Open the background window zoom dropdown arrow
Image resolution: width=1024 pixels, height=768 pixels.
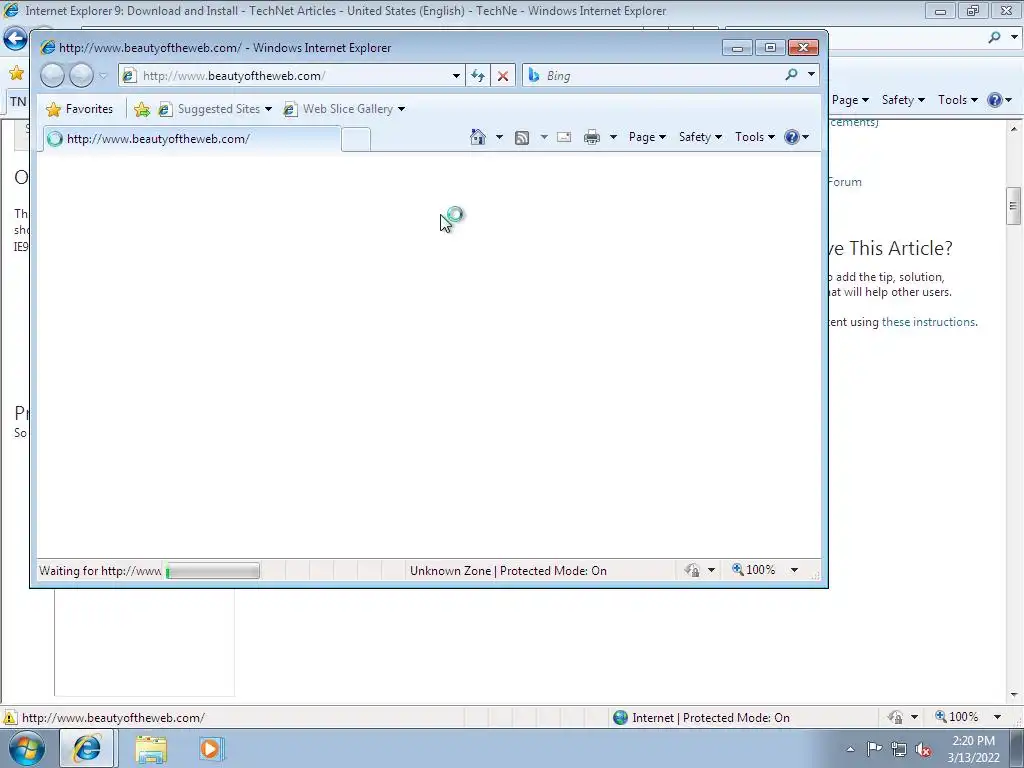pos(997,717)
